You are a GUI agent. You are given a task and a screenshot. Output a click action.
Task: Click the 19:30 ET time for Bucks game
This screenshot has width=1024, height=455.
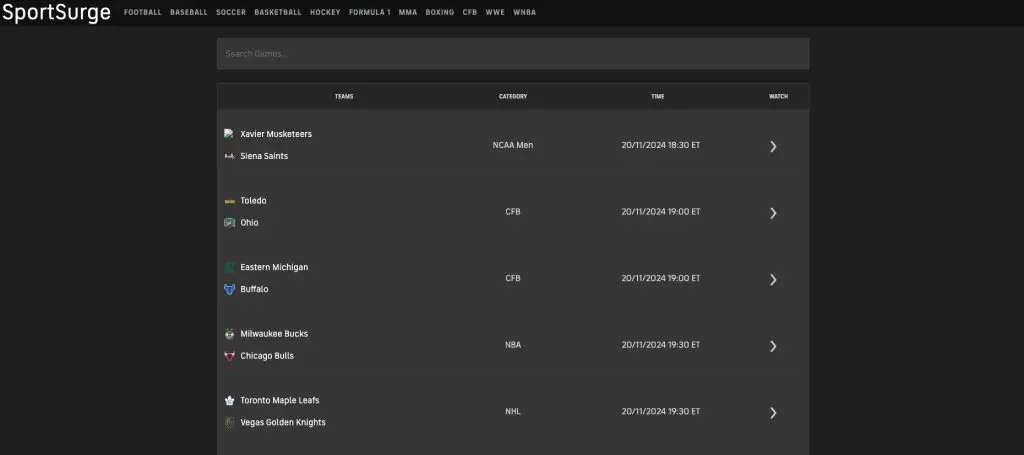(661, 345)
